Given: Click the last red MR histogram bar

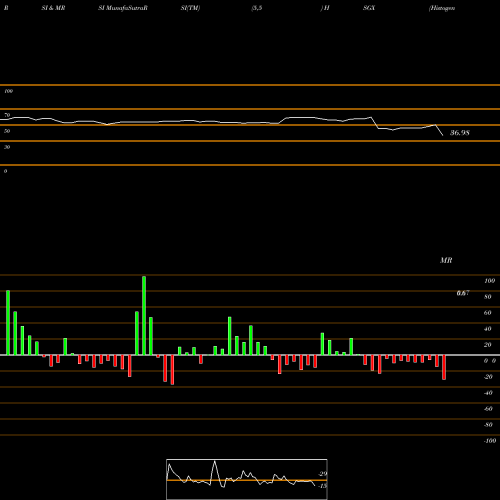Looking at the screenshot, I should [444, 367].
